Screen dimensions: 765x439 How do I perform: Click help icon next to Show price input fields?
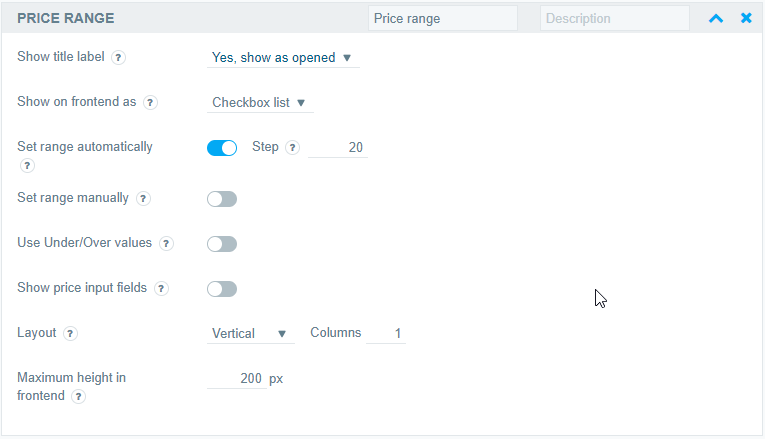(161, 288)
